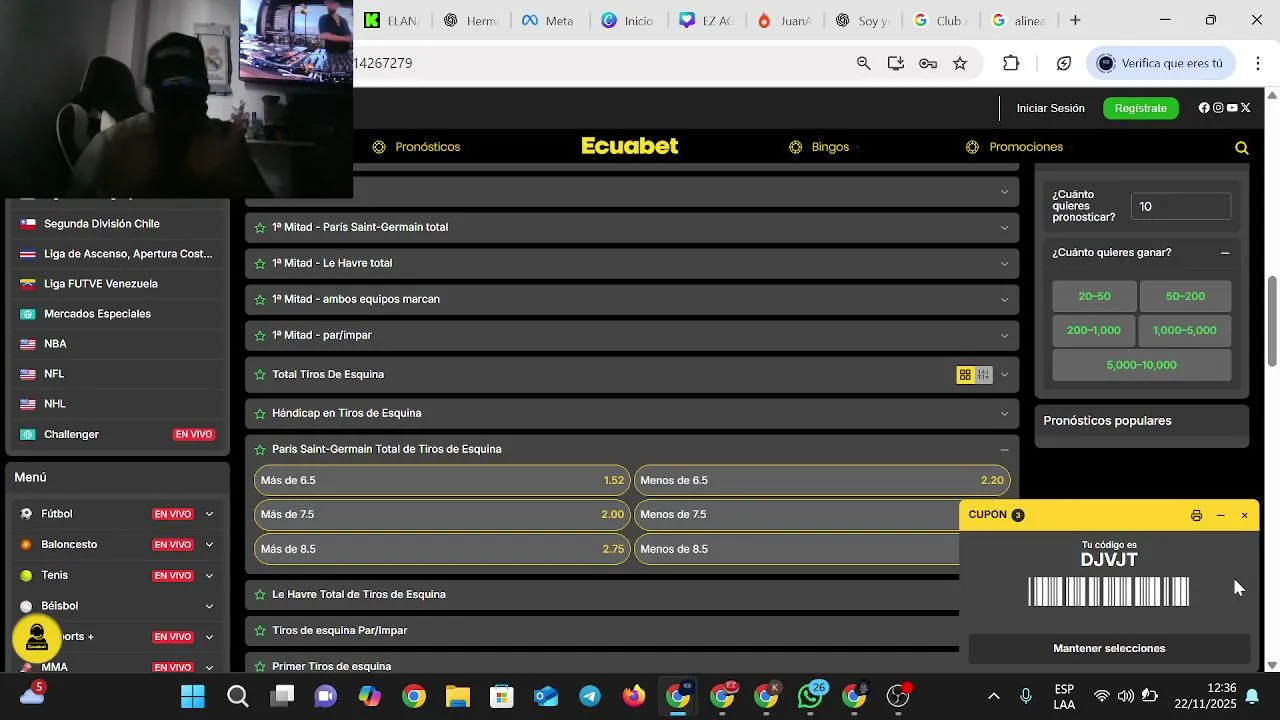
Task: Open the Windows Start menu
Action: [193, 696]
